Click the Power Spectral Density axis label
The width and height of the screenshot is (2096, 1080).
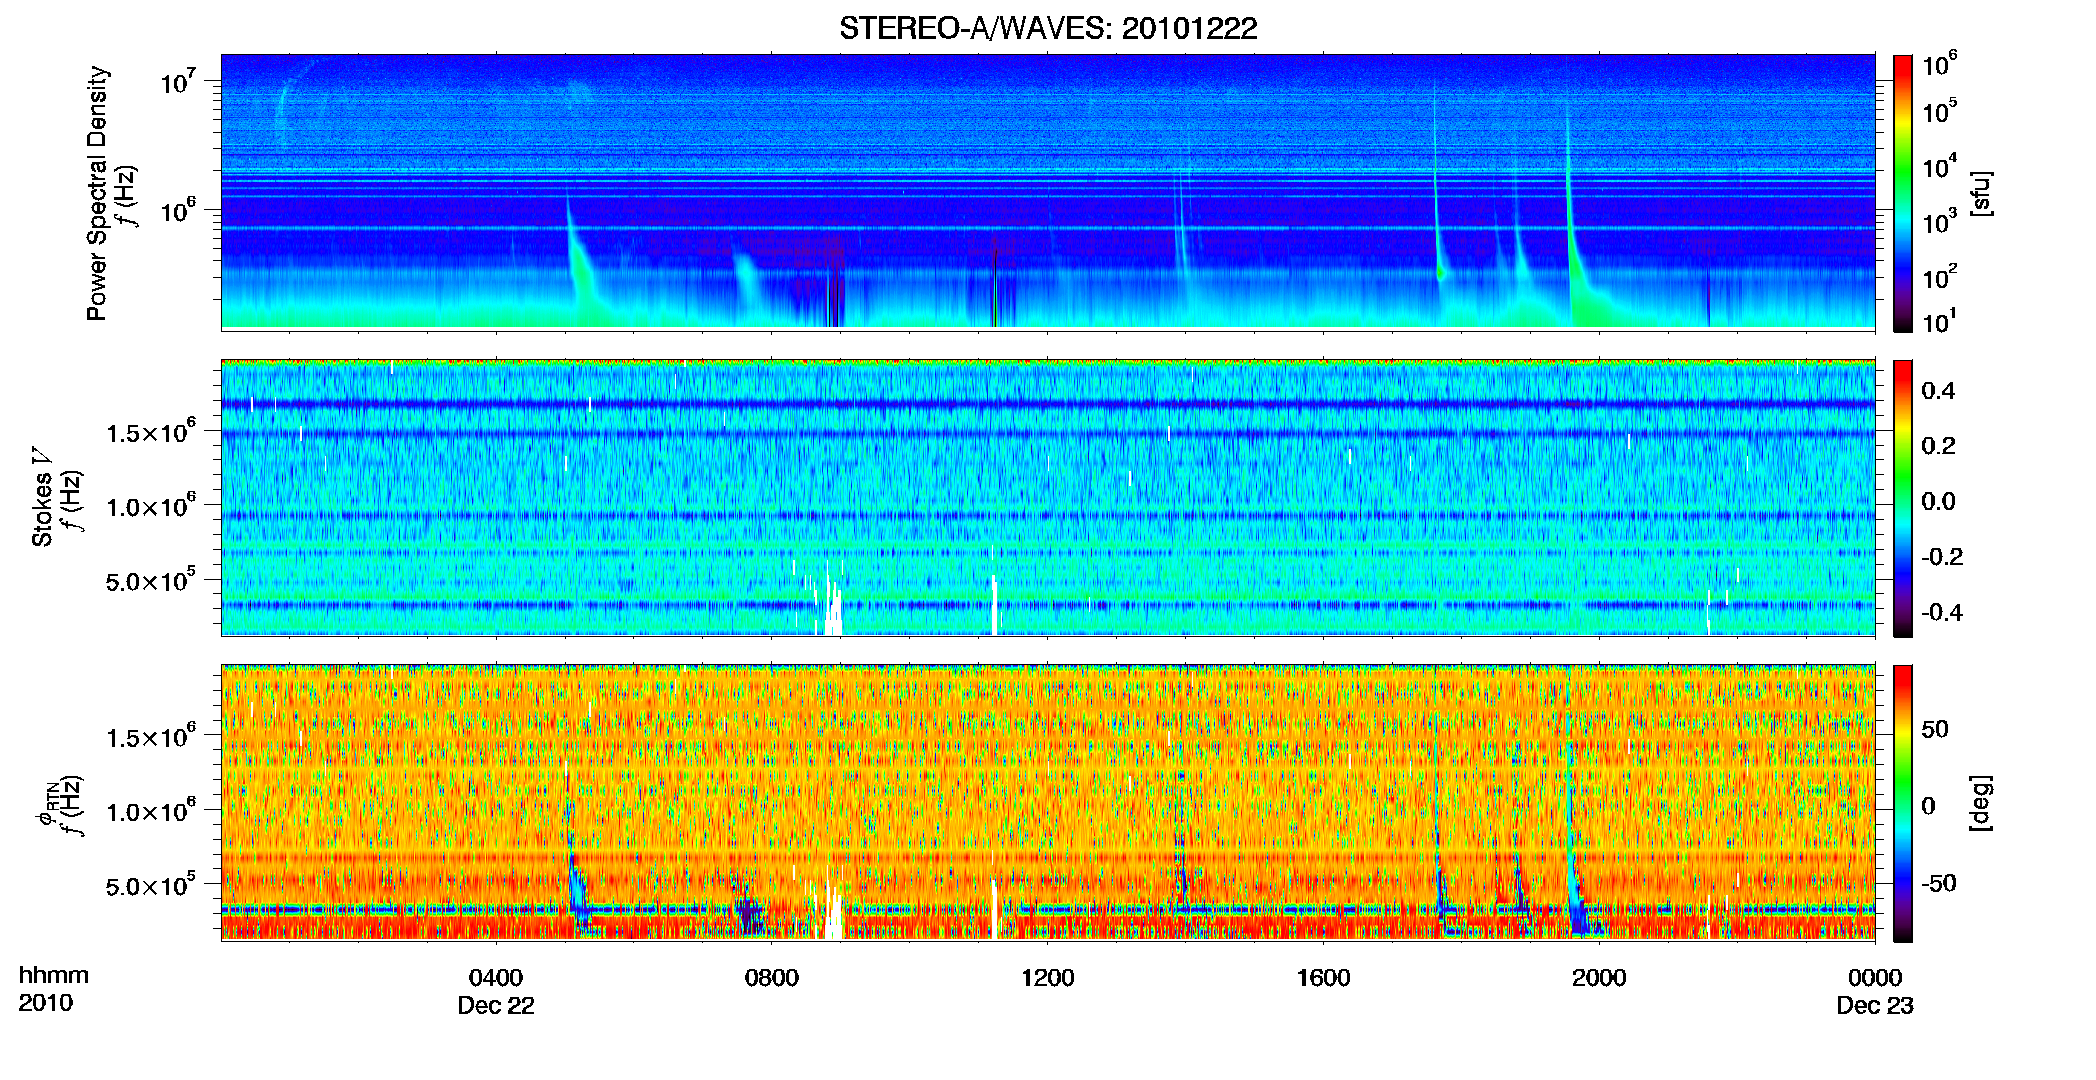pos(97,193)
